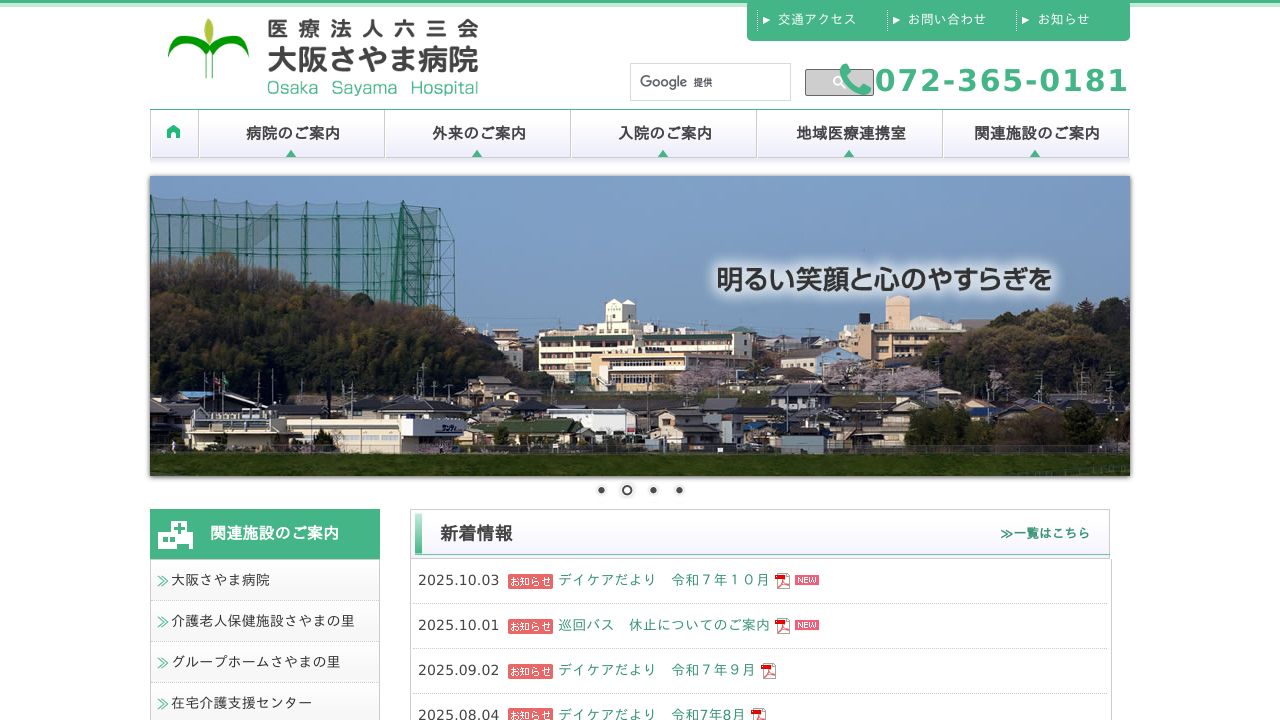Expand the 外来のご案内 dropdown
1280x720 pixels.
[x=477, y=133]
